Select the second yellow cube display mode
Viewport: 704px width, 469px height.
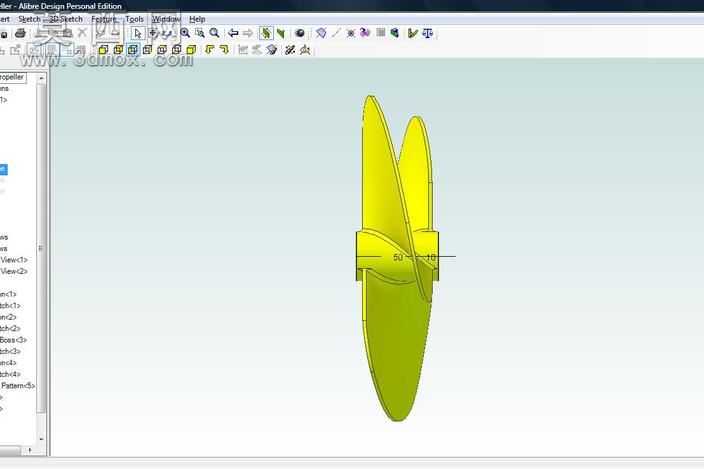118,50
